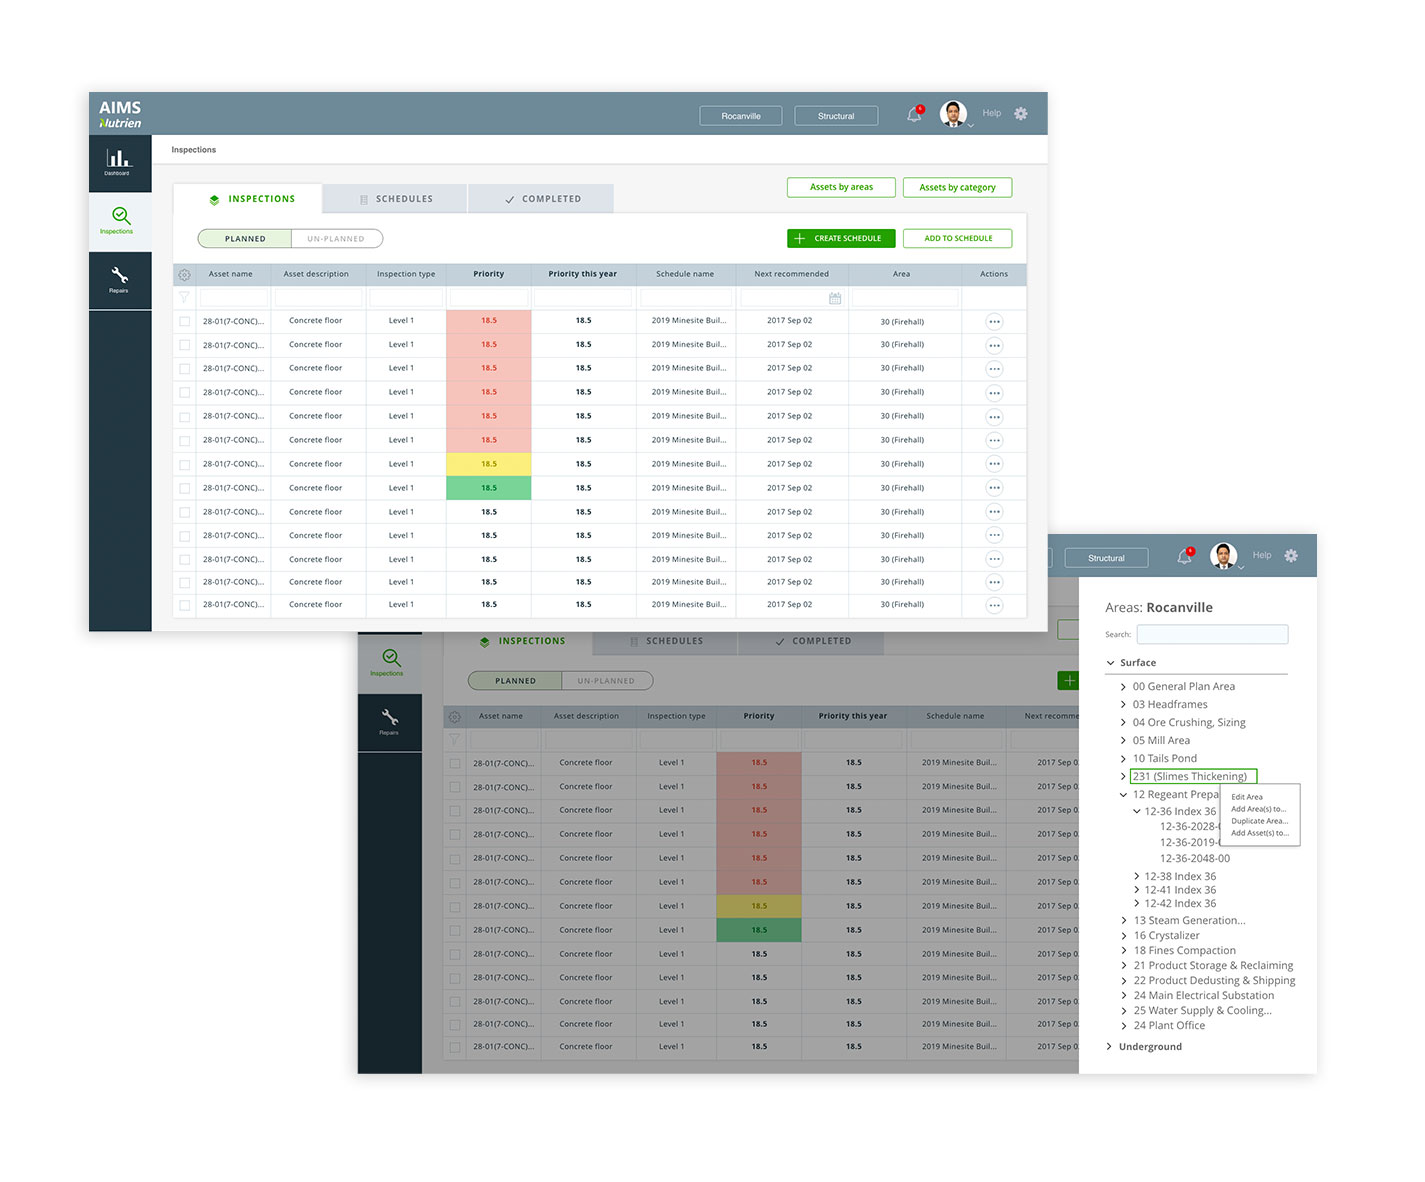Open Inspections in the front window sidebar

119,221
